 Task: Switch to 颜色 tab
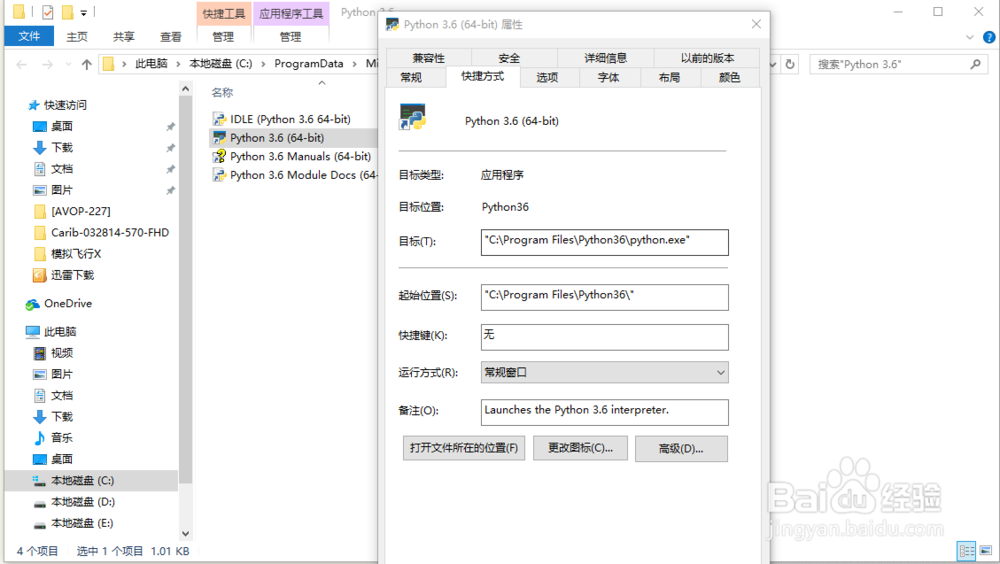730,78
